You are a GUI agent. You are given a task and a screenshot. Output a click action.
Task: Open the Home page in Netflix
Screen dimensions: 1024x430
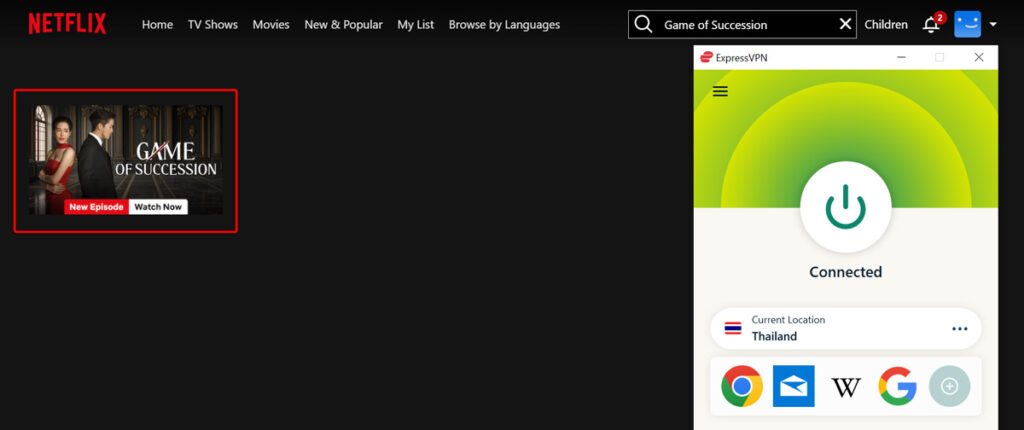(x=157, y=25)
